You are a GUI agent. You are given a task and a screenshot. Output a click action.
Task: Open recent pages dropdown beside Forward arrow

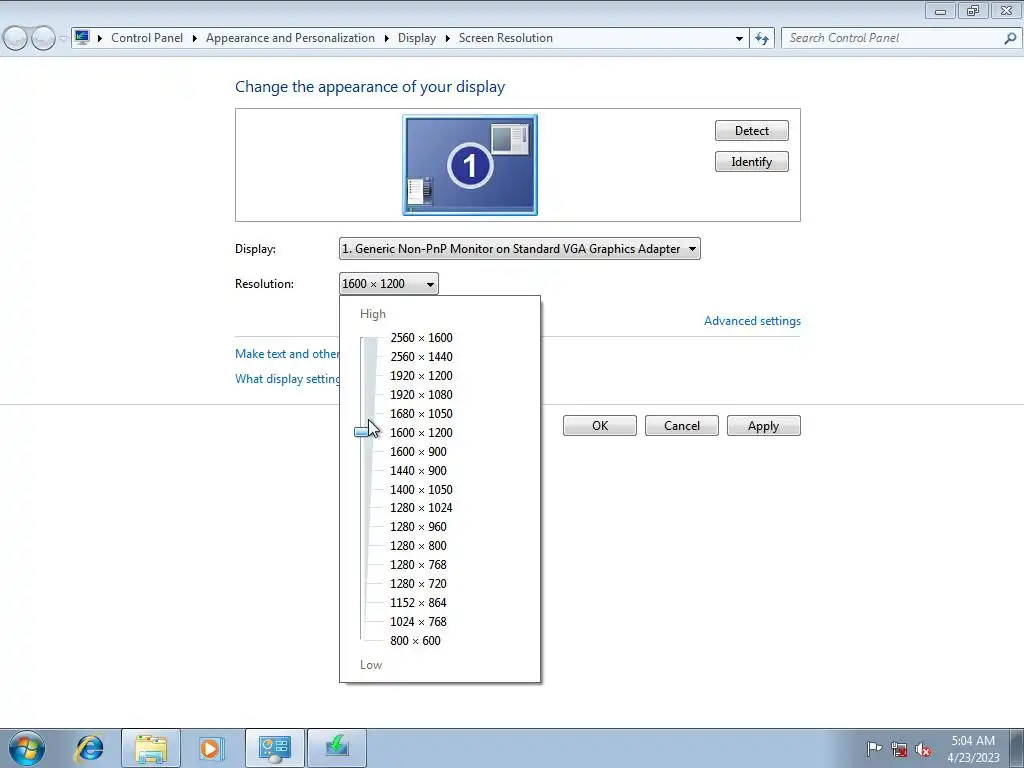pos(63,39)
